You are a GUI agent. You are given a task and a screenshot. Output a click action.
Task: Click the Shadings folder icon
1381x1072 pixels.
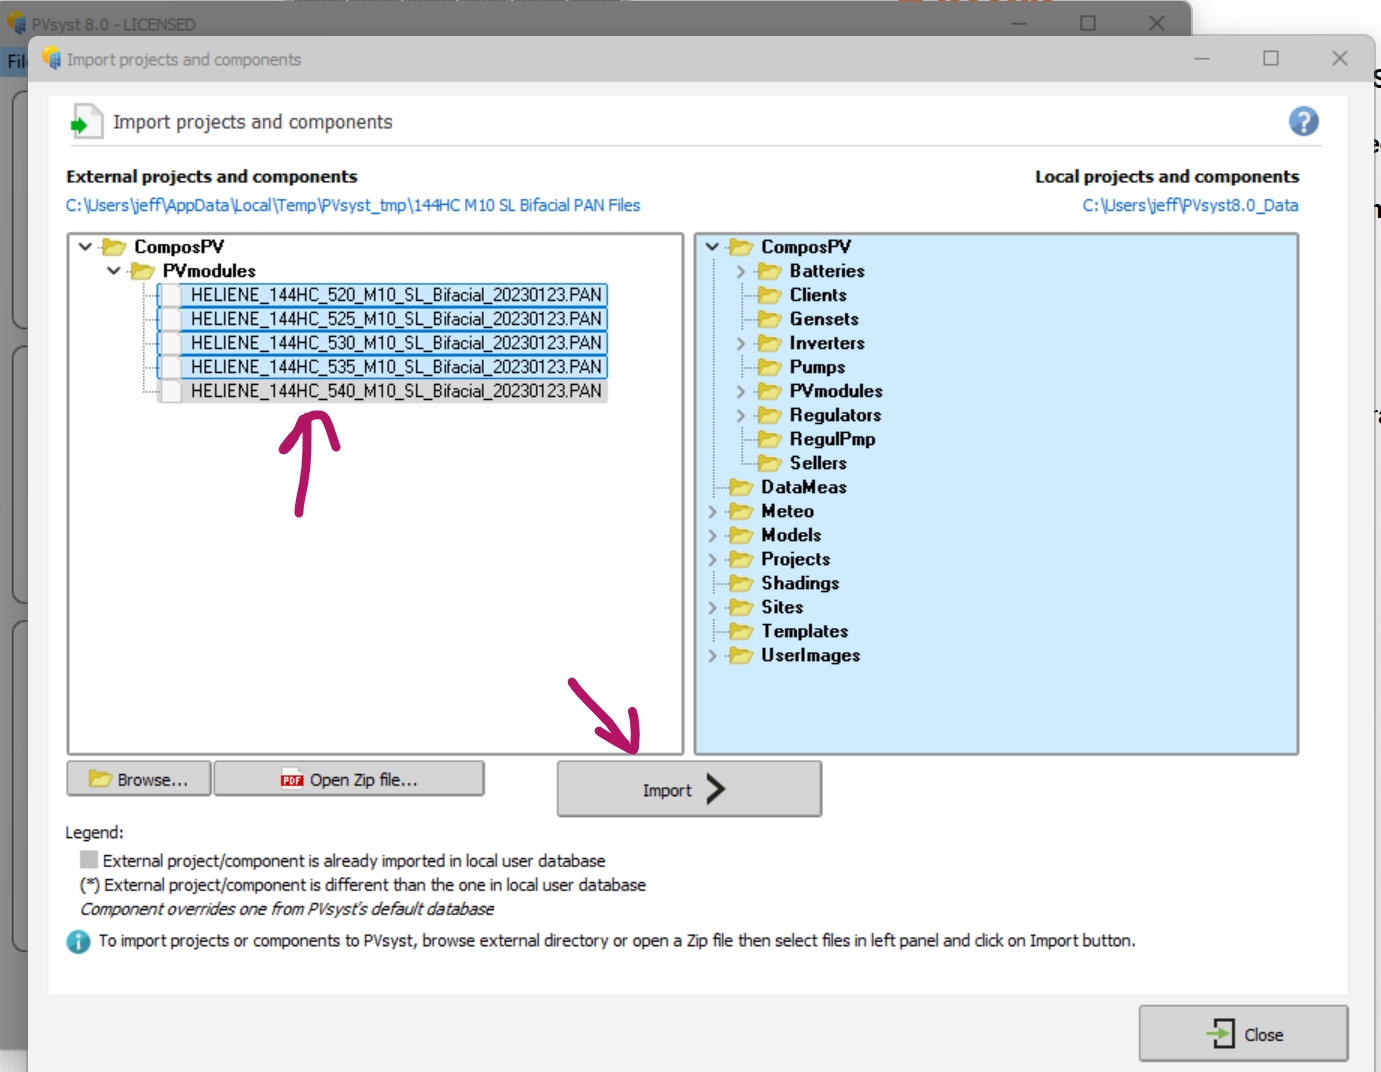tap(741, 583)
